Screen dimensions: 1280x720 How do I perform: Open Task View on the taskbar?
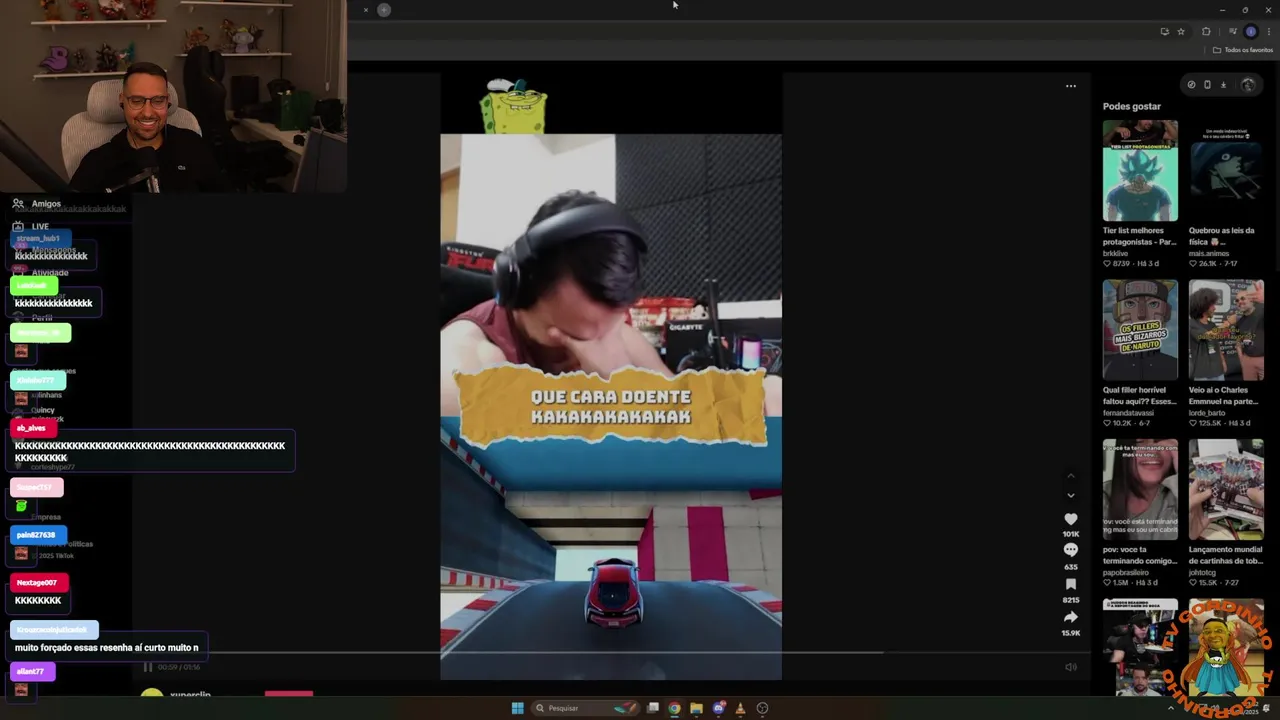(x=653, y=708)
